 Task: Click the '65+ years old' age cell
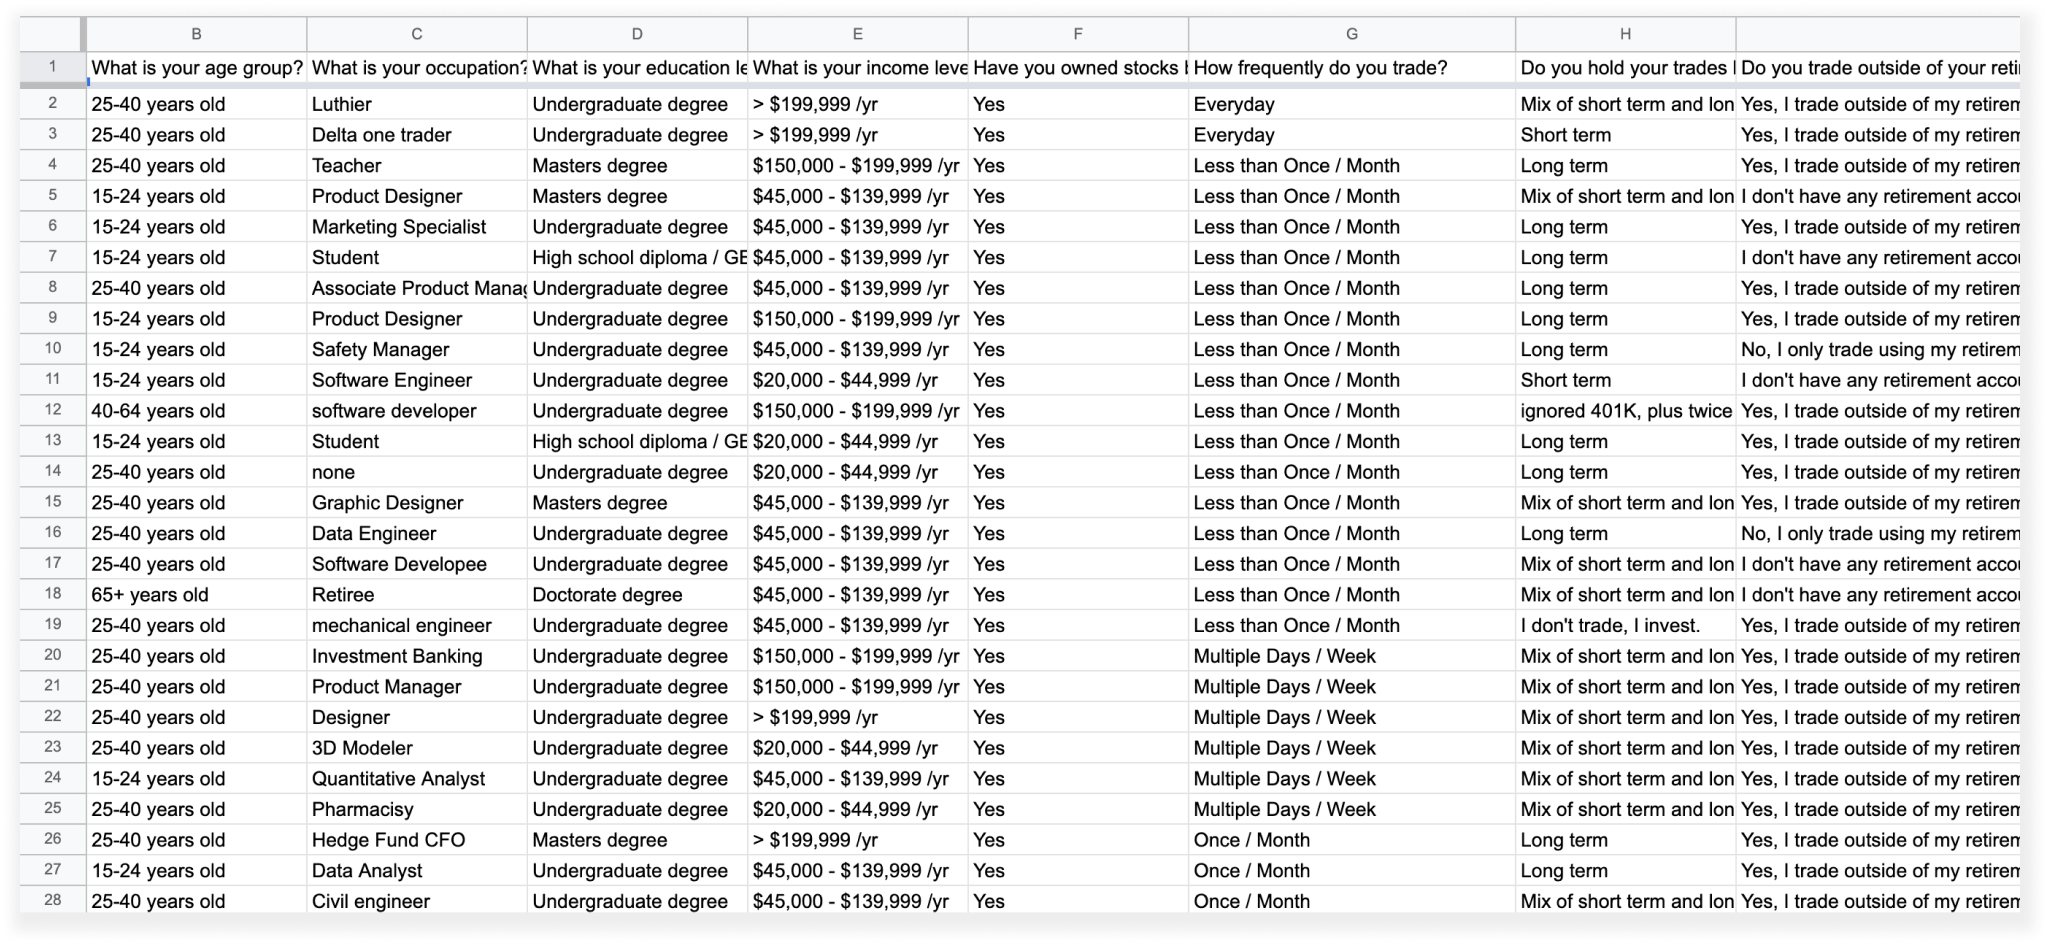pos(197,595)
